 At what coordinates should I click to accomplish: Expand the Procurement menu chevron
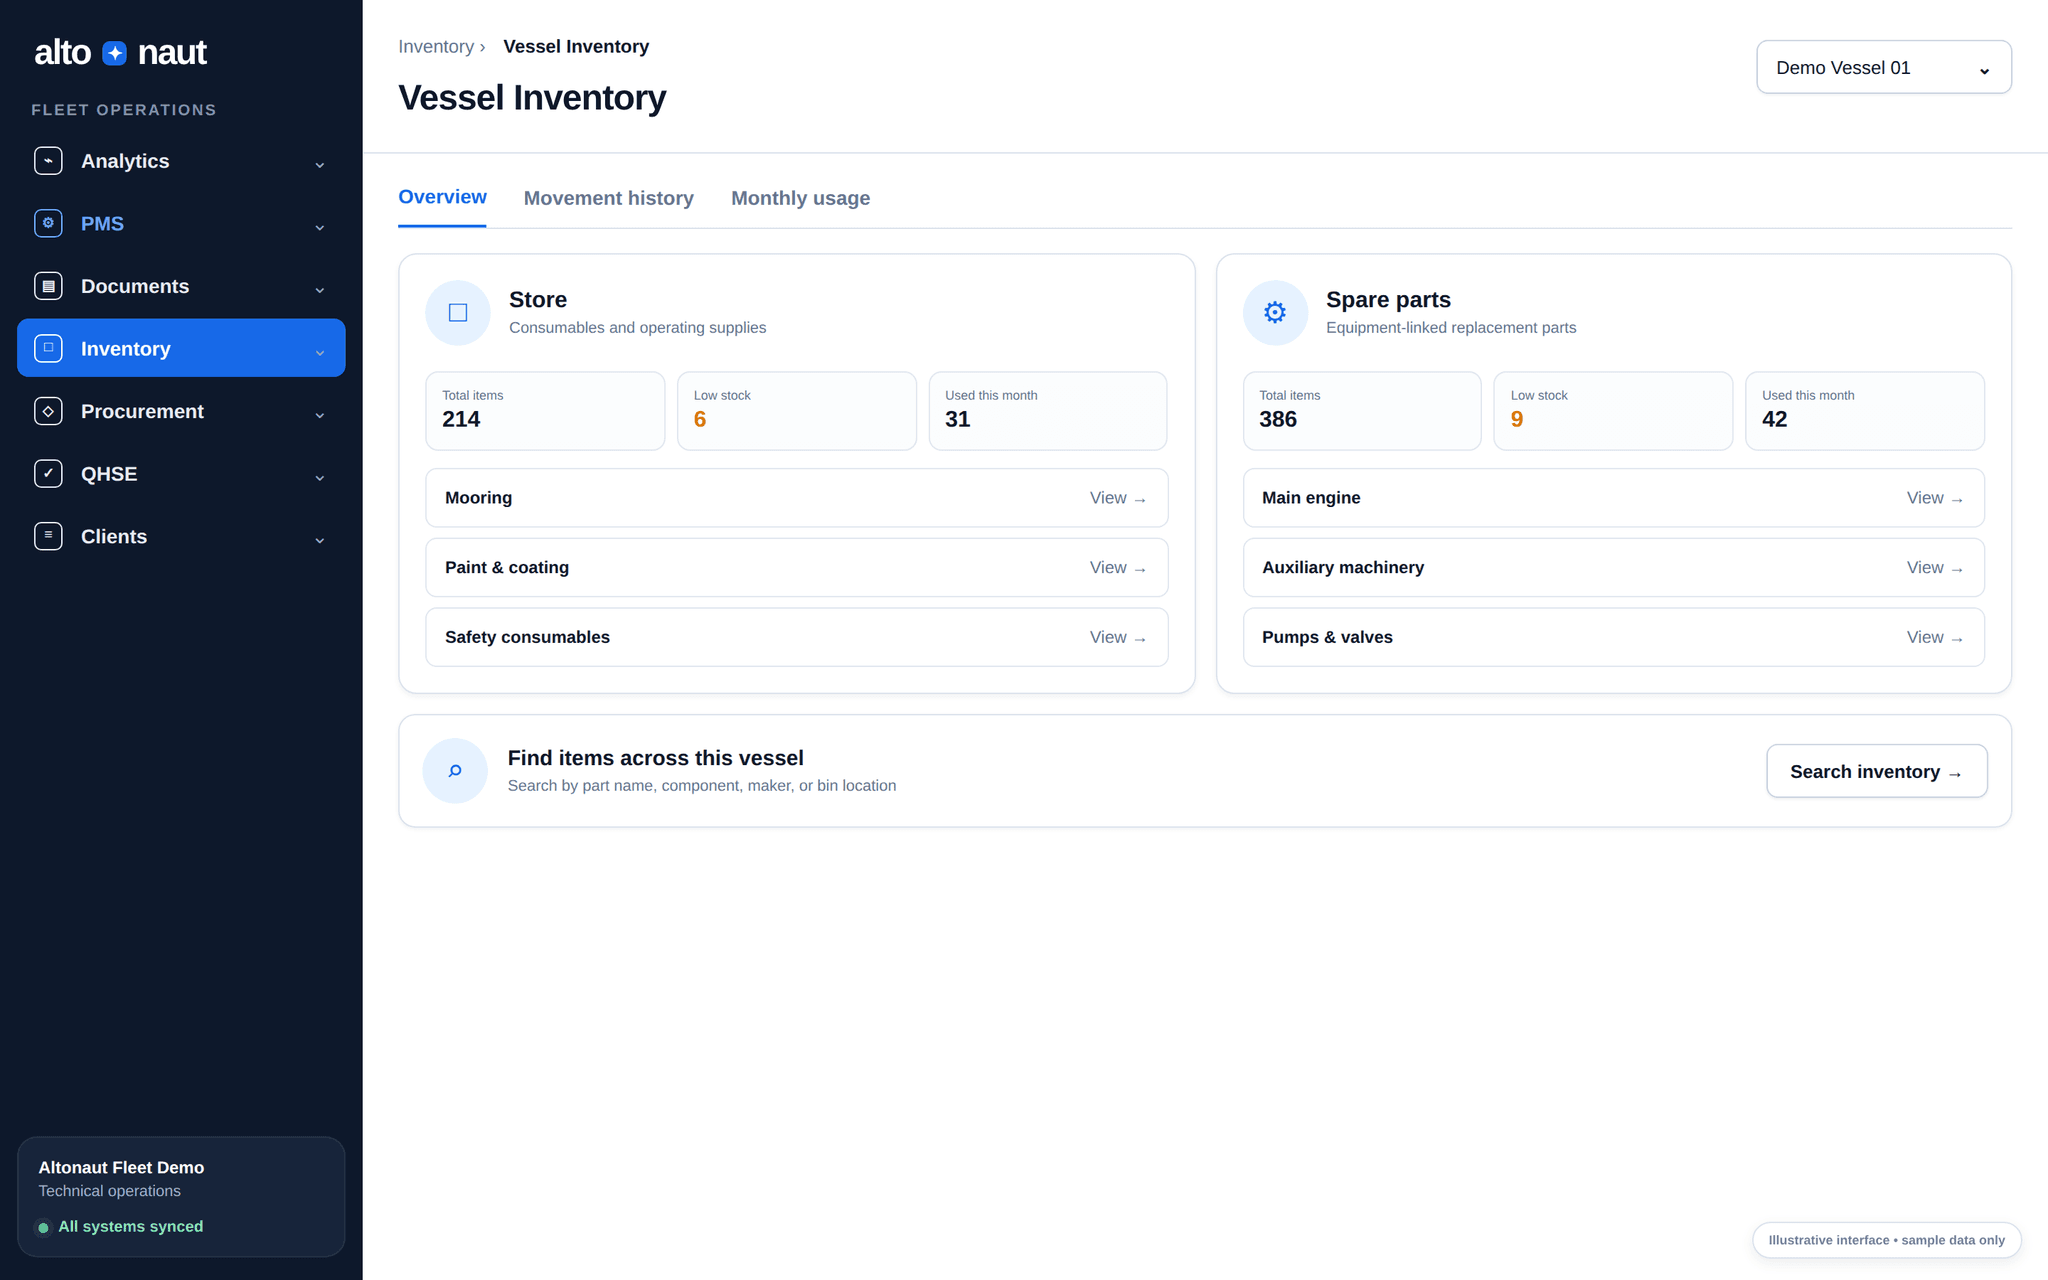tap(320, 415)
